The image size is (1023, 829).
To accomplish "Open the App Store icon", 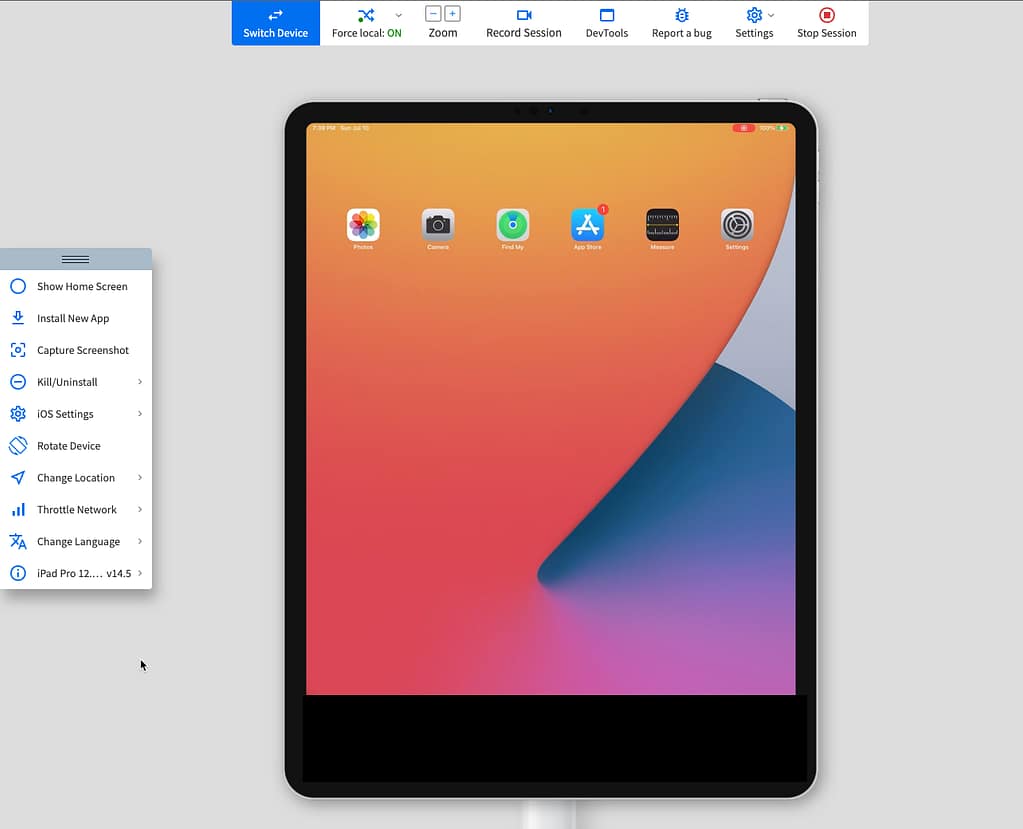I will pyautogui.click(x=587, y=225).
